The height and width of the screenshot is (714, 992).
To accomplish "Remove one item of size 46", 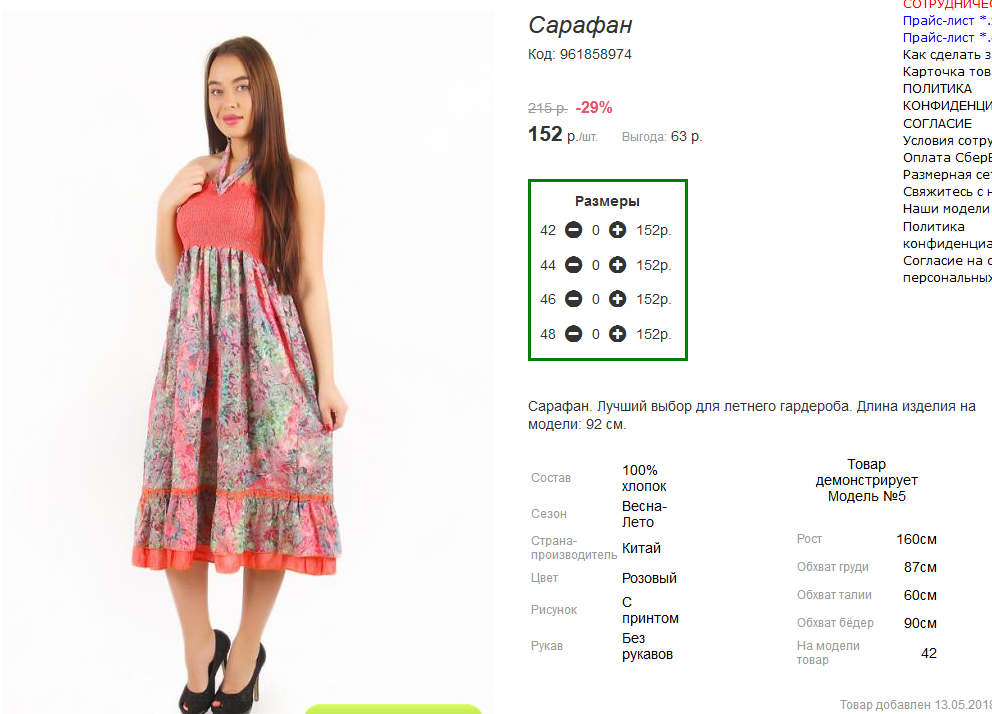I will coord(573,299).
